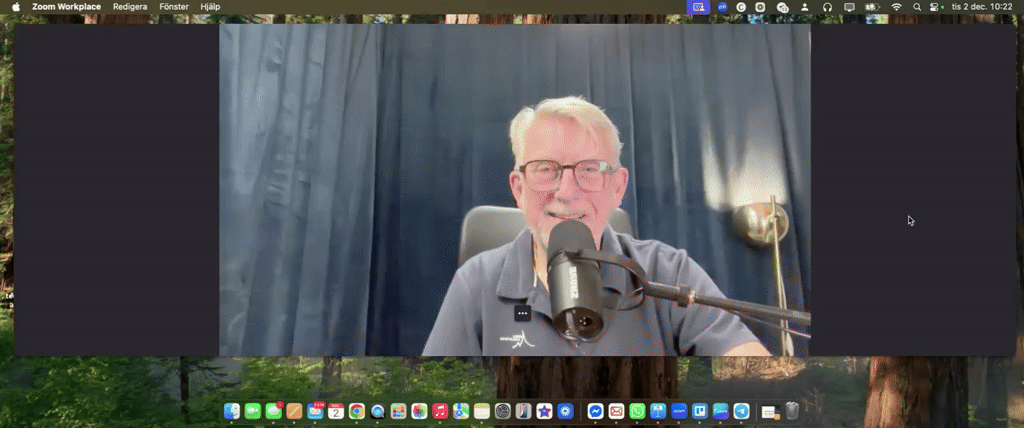The width and height of the screenshot is (1024, 428).
Task: Open WhatsApp from the Dock
Action: click(637, 411)
